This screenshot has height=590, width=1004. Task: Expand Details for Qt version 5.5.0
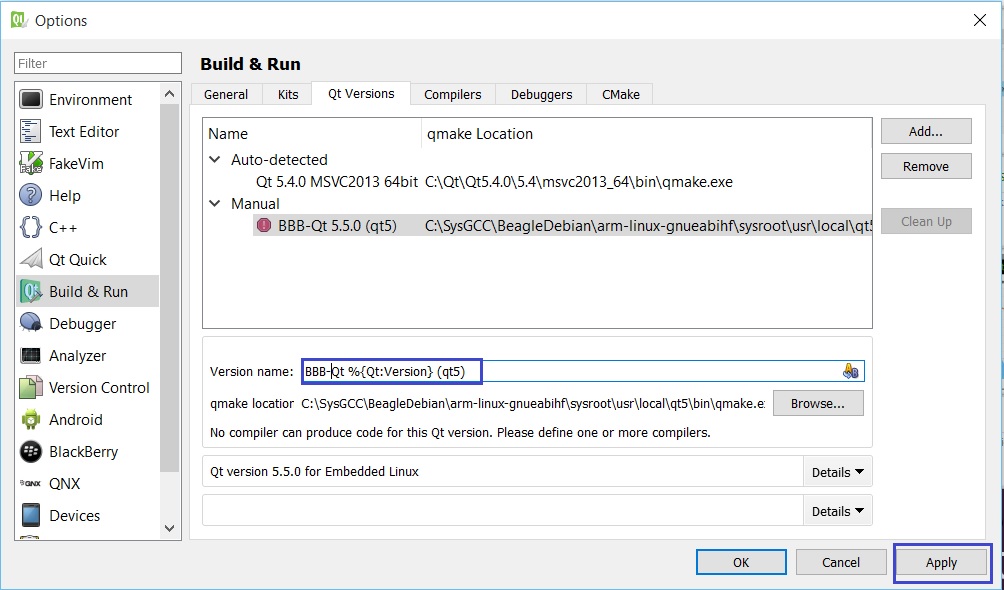[838, 472]
